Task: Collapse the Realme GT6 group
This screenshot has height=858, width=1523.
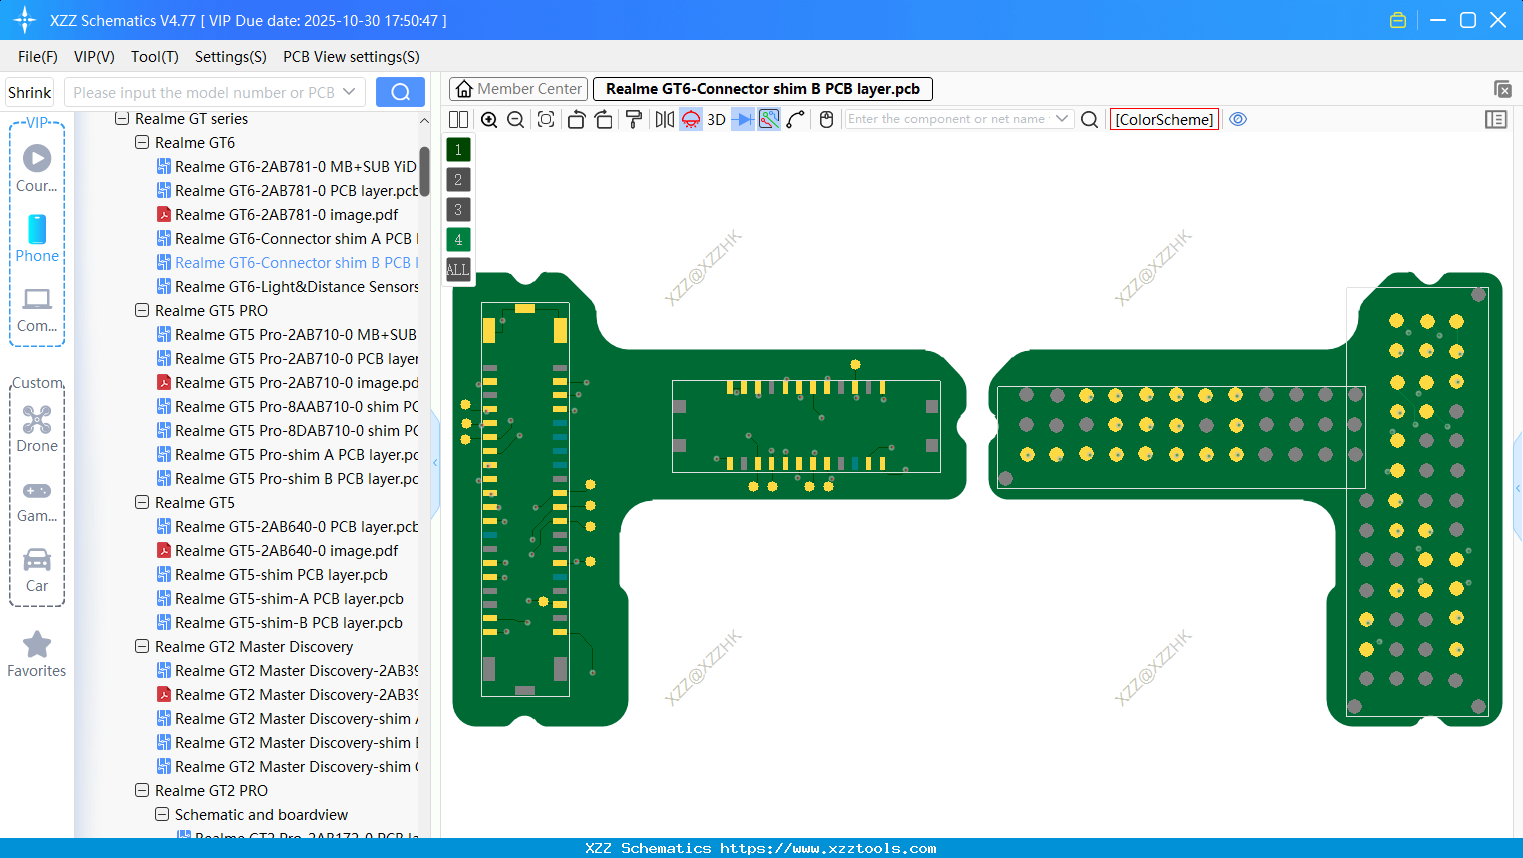Action: point(141,142)
